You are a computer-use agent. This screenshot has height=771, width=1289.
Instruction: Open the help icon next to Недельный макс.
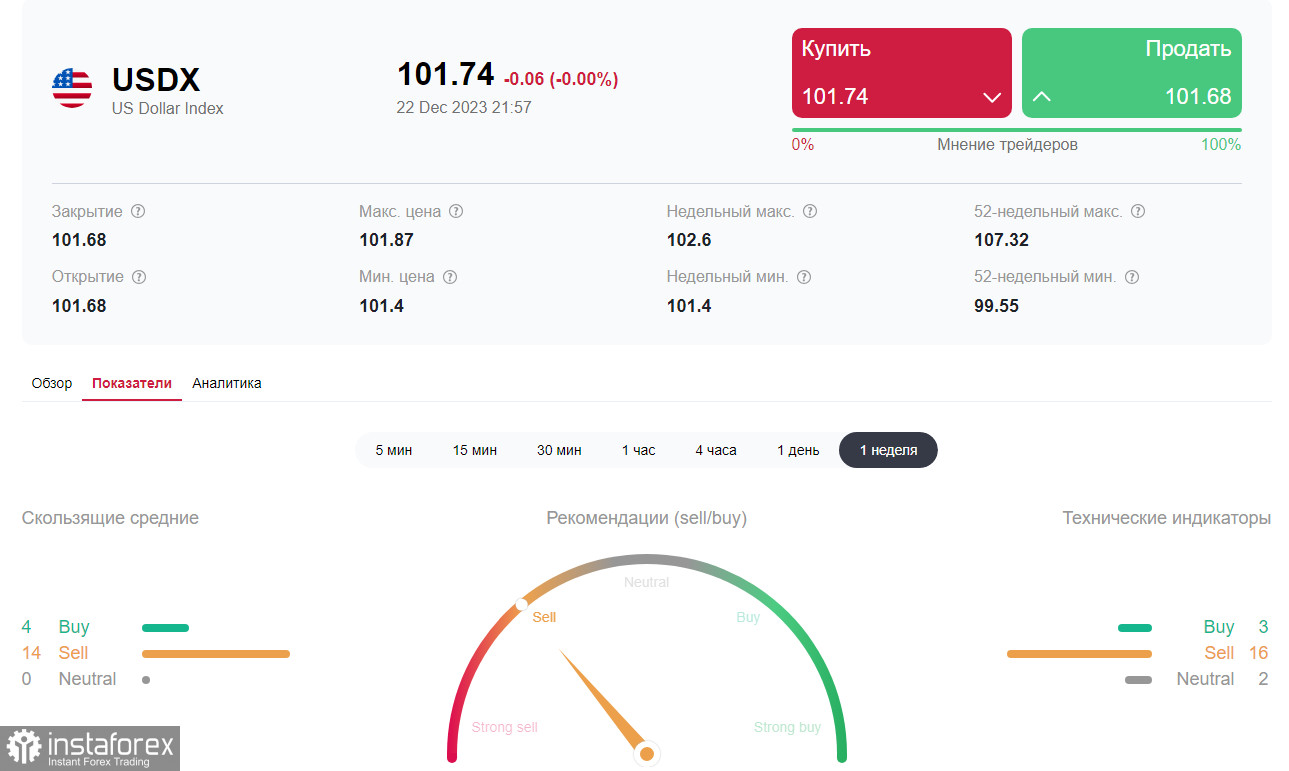810,212
